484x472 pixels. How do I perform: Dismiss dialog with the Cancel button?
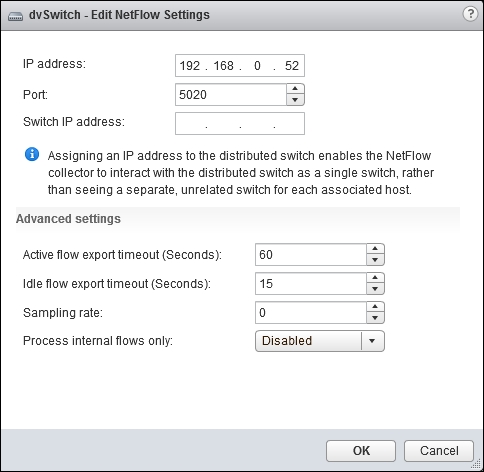click(439, 451)
